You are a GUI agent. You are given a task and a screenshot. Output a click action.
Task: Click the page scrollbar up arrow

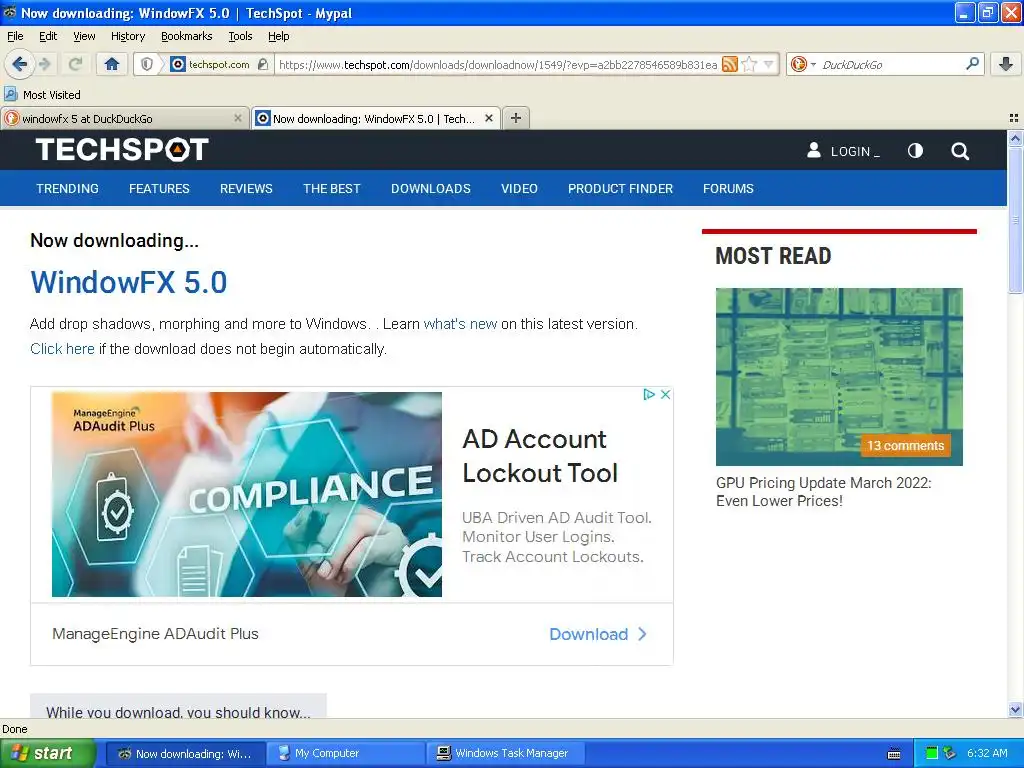pyautogui.click(x=1015, y=138)
